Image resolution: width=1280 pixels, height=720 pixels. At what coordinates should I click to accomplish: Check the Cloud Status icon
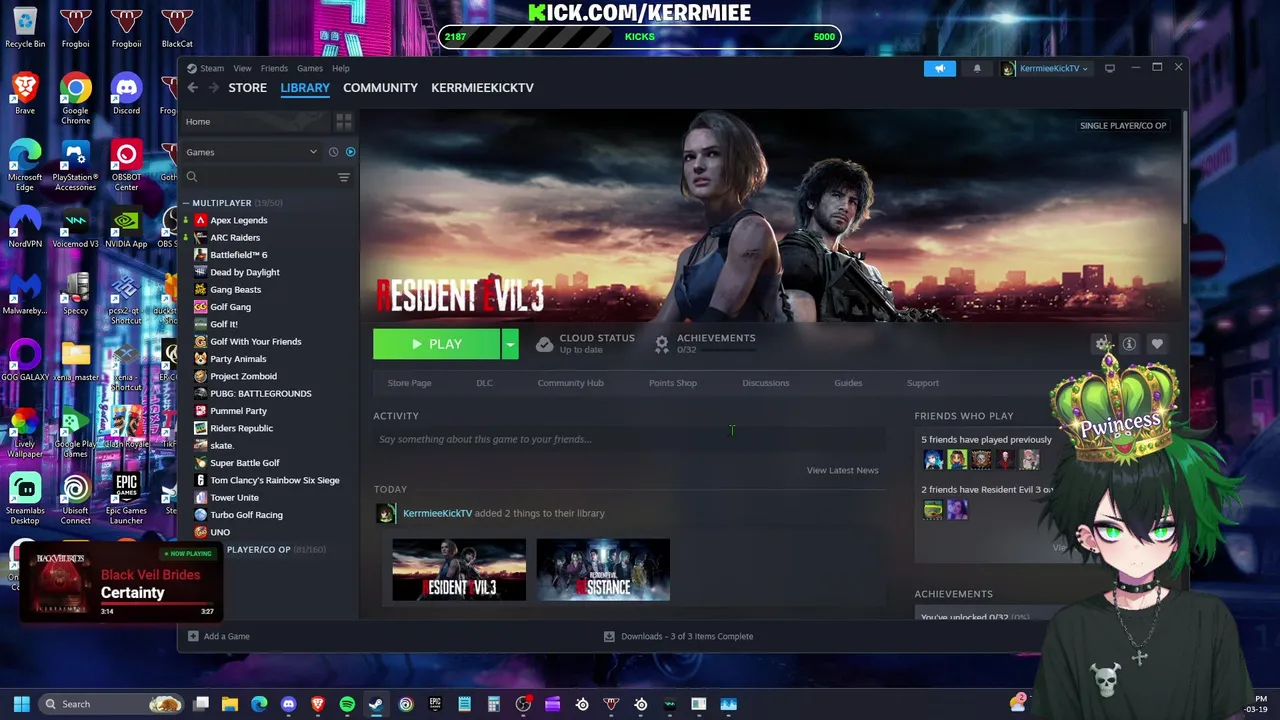[544, 344]
